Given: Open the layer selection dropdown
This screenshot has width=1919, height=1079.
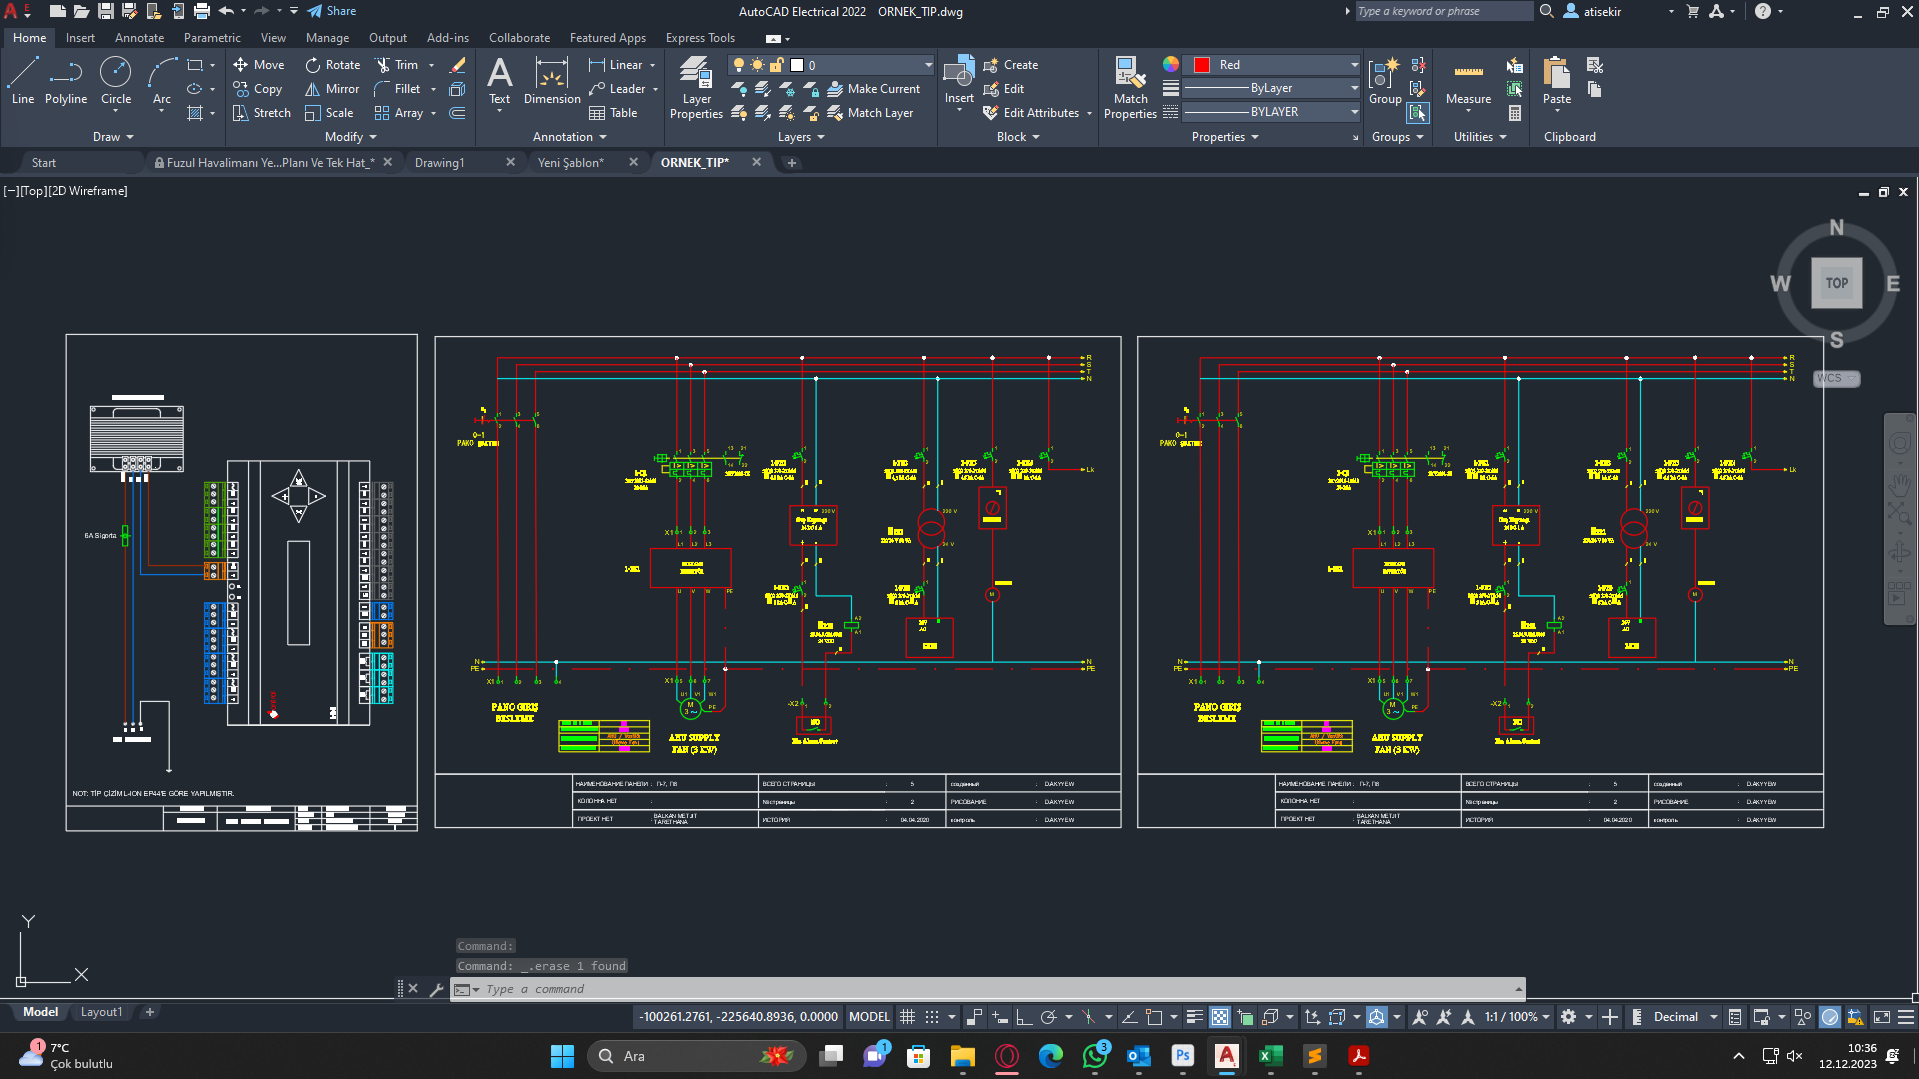Looking at the screenshot, I should pos(928,65).
